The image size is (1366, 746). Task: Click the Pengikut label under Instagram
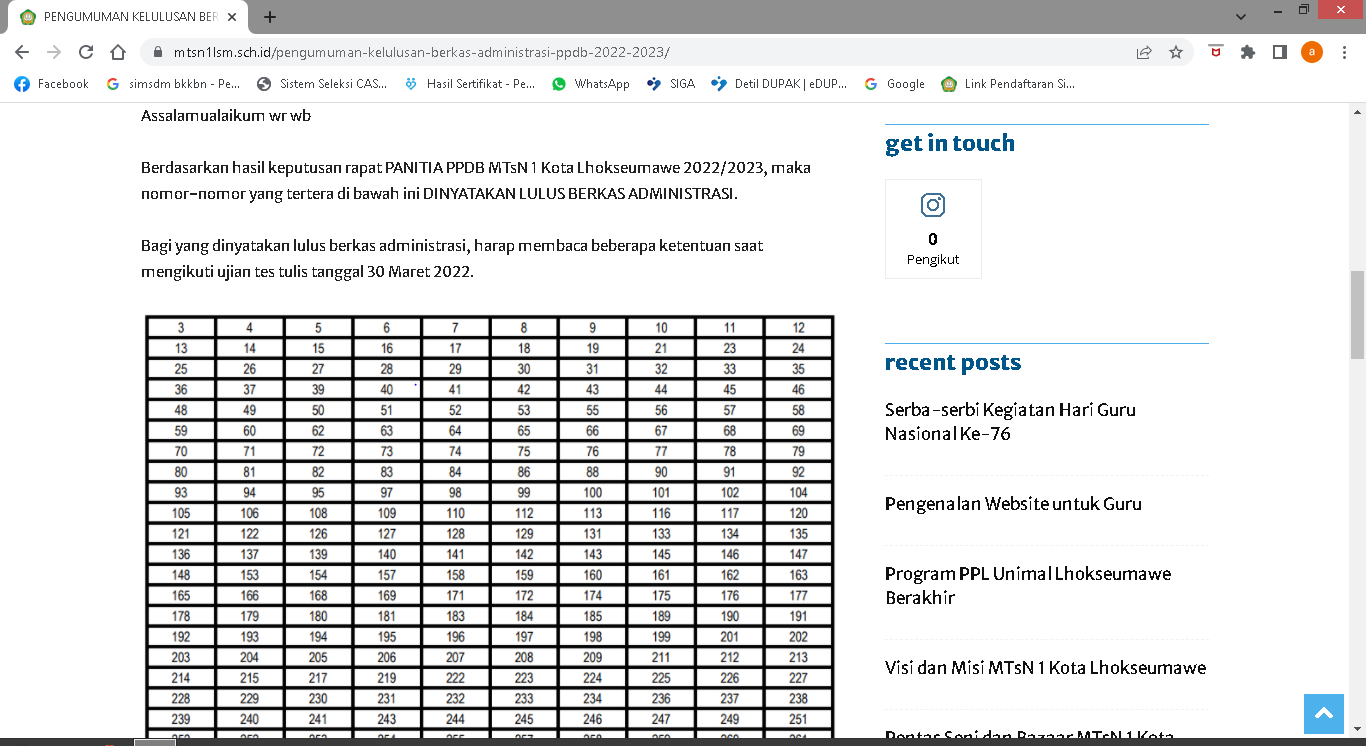933,259
